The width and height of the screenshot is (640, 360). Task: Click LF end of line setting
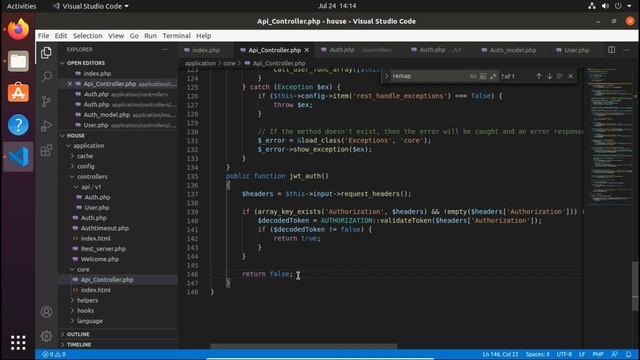[582, 354]
